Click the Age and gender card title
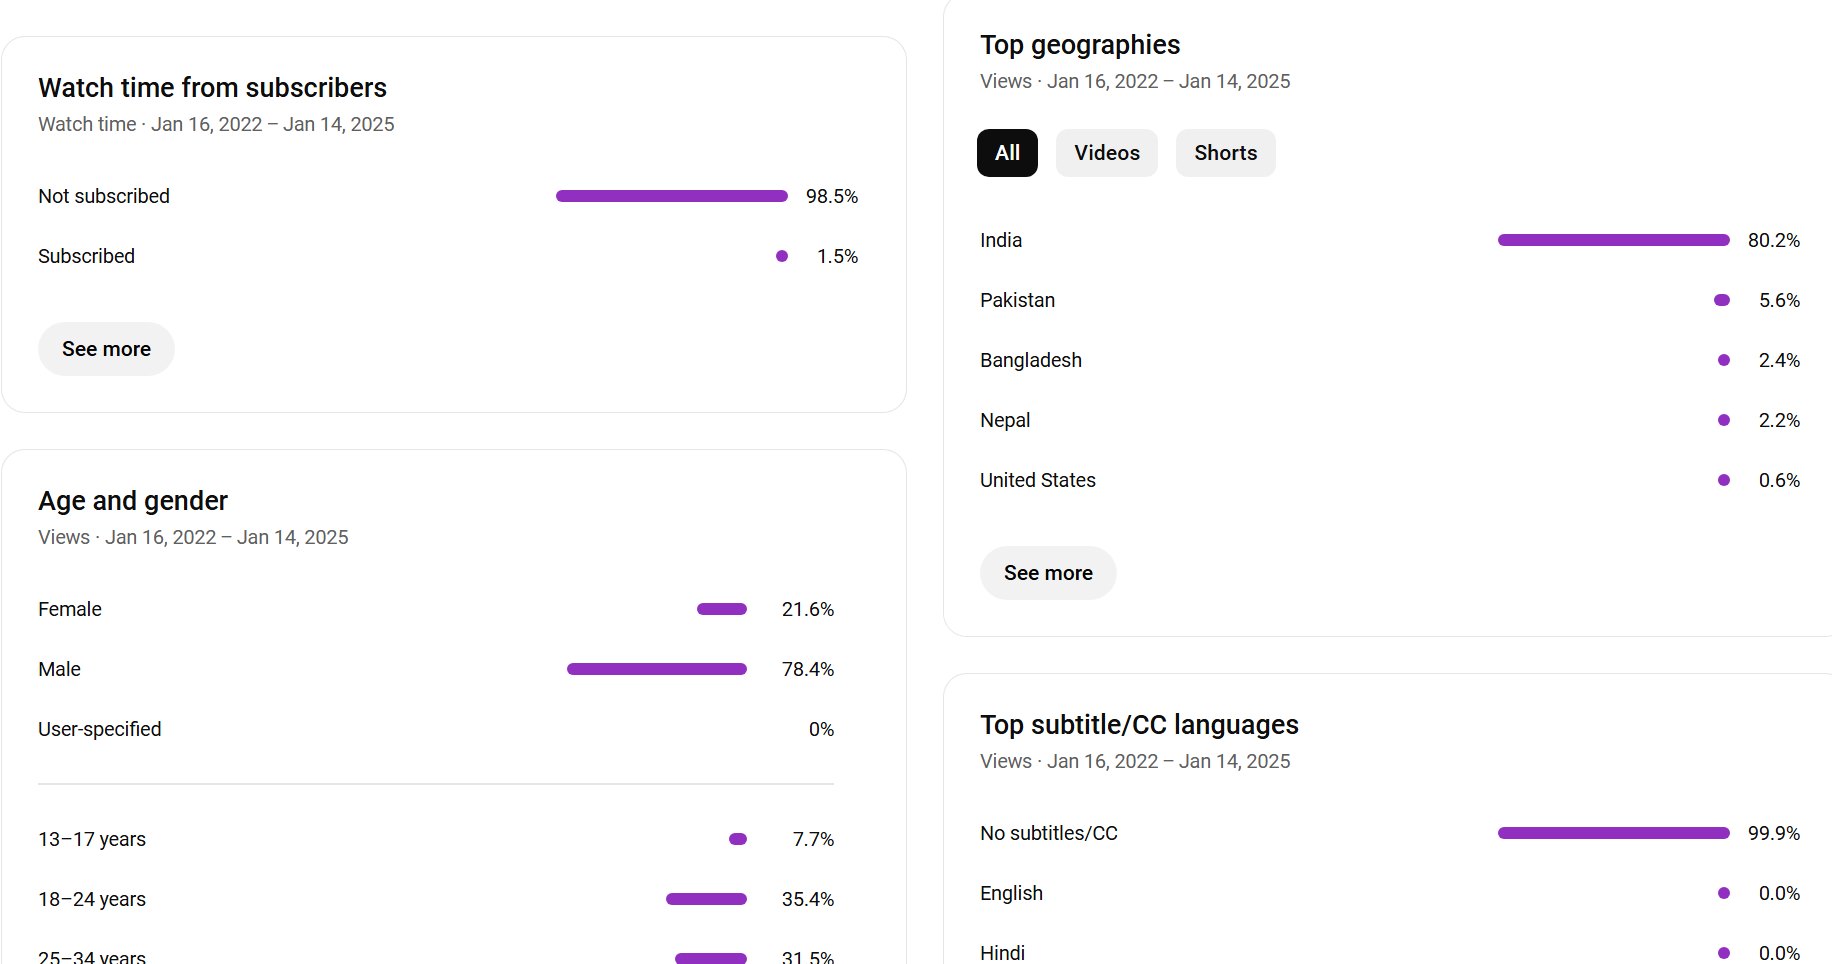 point(133,500)
